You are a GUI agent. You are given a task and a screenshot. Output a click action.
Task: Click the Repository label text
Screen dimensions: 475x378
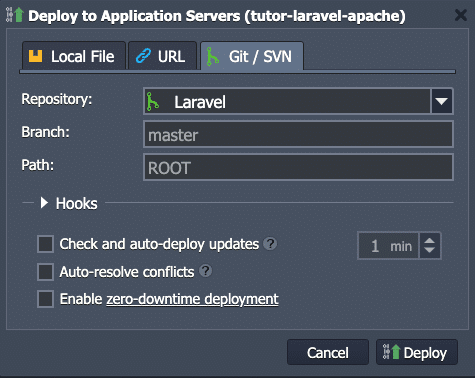coord(57,99)
